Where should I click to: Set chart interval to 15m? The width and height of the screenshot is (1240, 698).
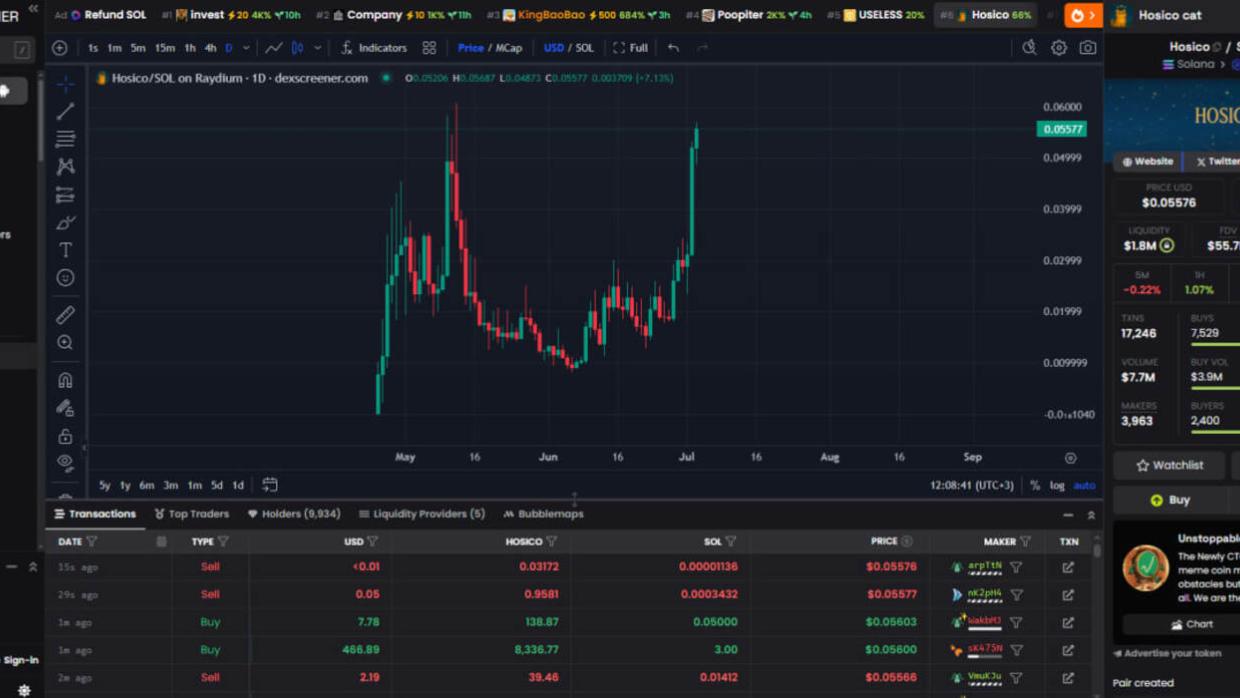164,48
